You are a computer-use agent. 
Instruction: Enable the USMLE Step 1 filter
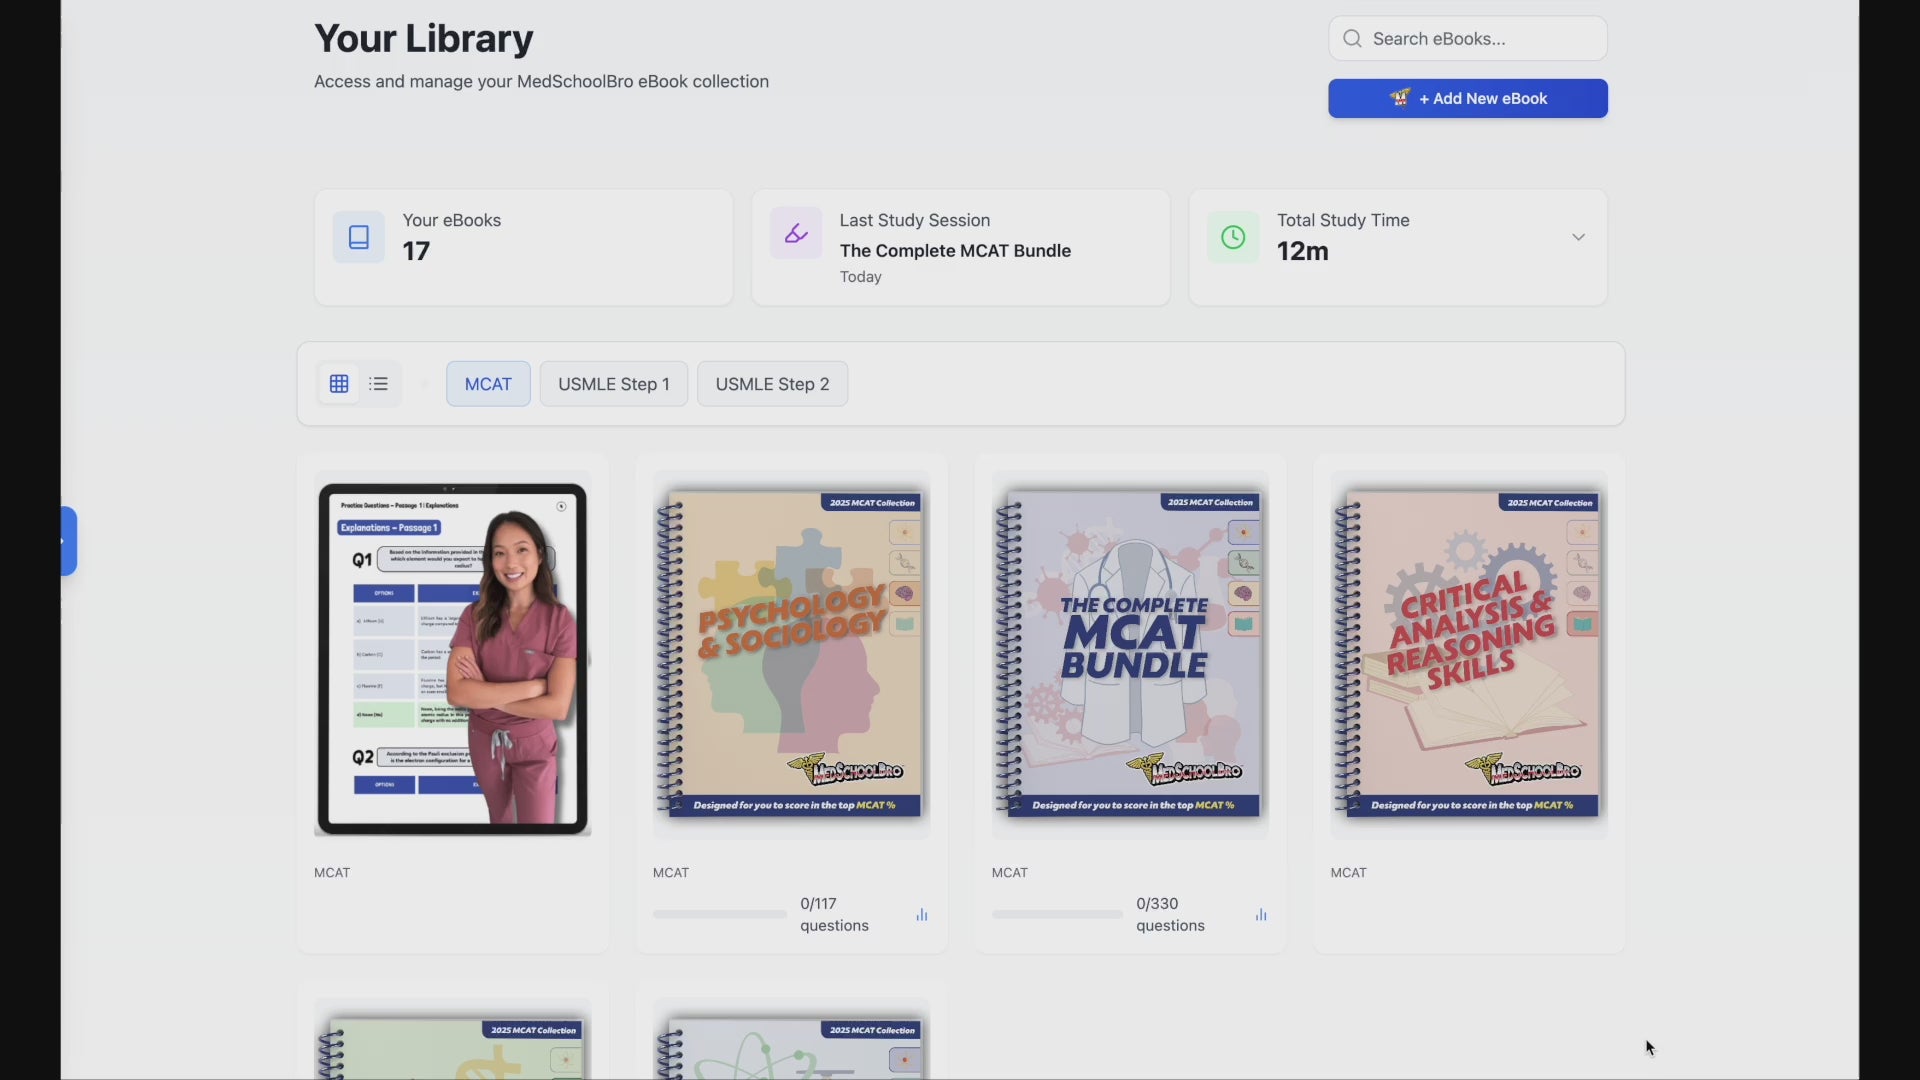click(613, 383)
